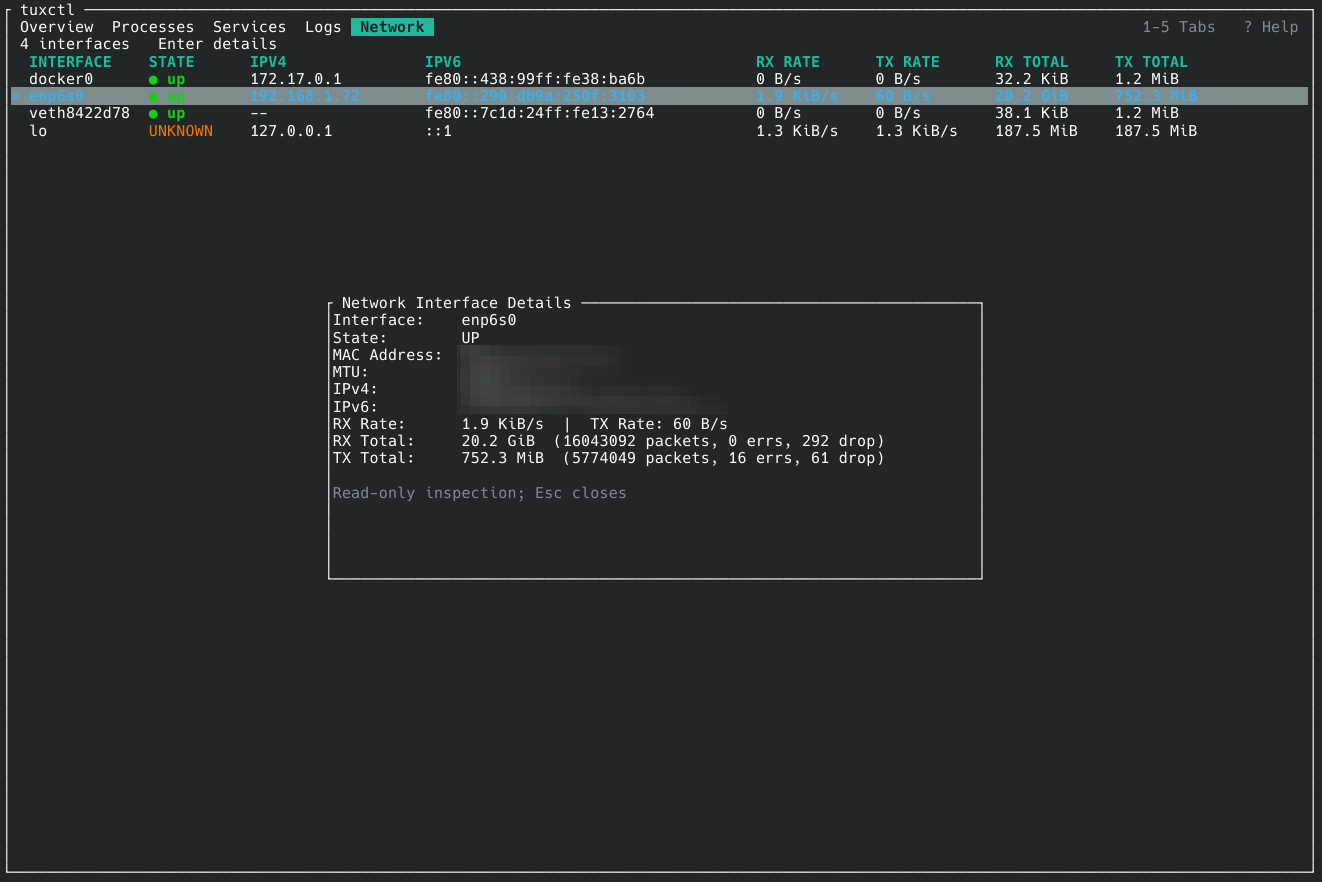Viewport: 1322px width, 882px height.
Task: Click the IPV6 column header
Action: click(x=443, y=62)
